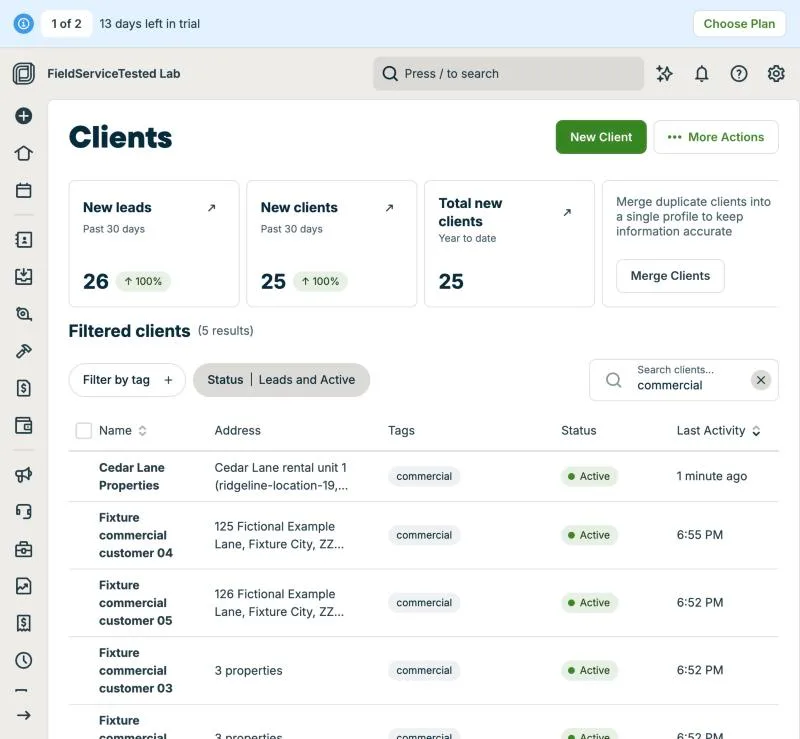Viewport: 800px width, 739px height.
Task: Click the '100%' badge under New leads
Action: pos(143,281)
